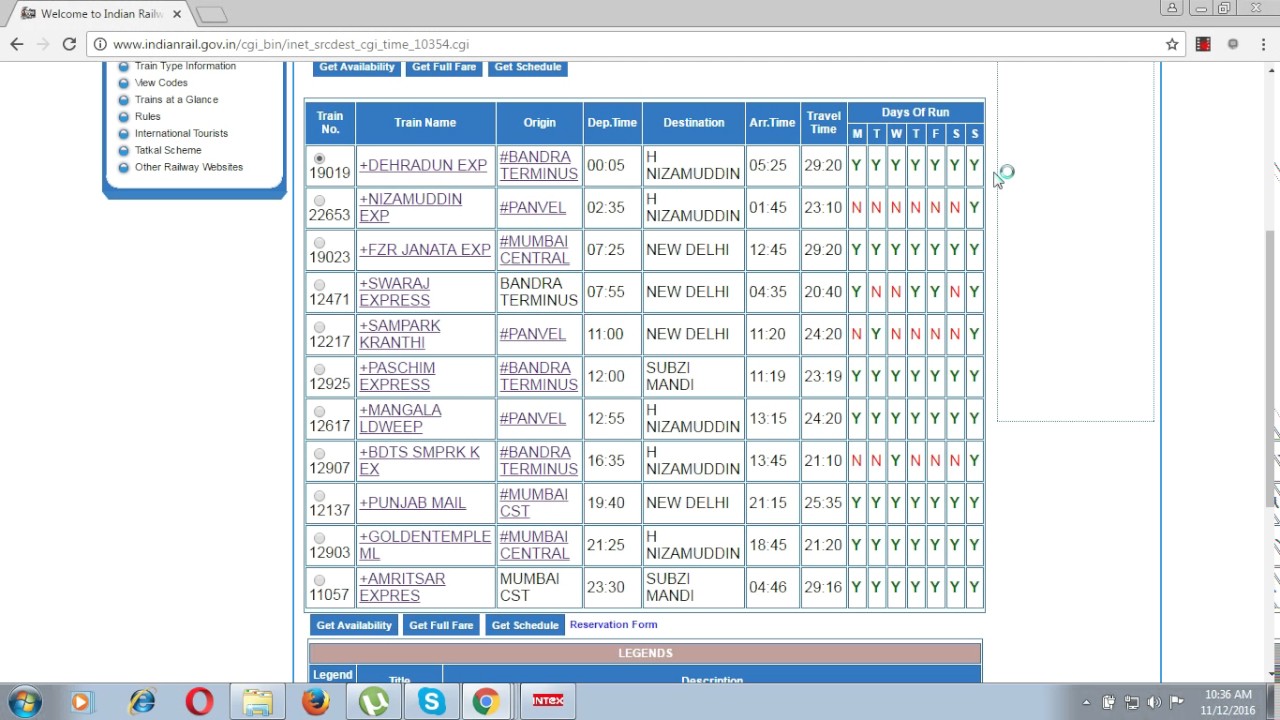Open the +PUNJAB MAIL train link
The width and height of the screenshot is (1280, 720).
[413, 503]
